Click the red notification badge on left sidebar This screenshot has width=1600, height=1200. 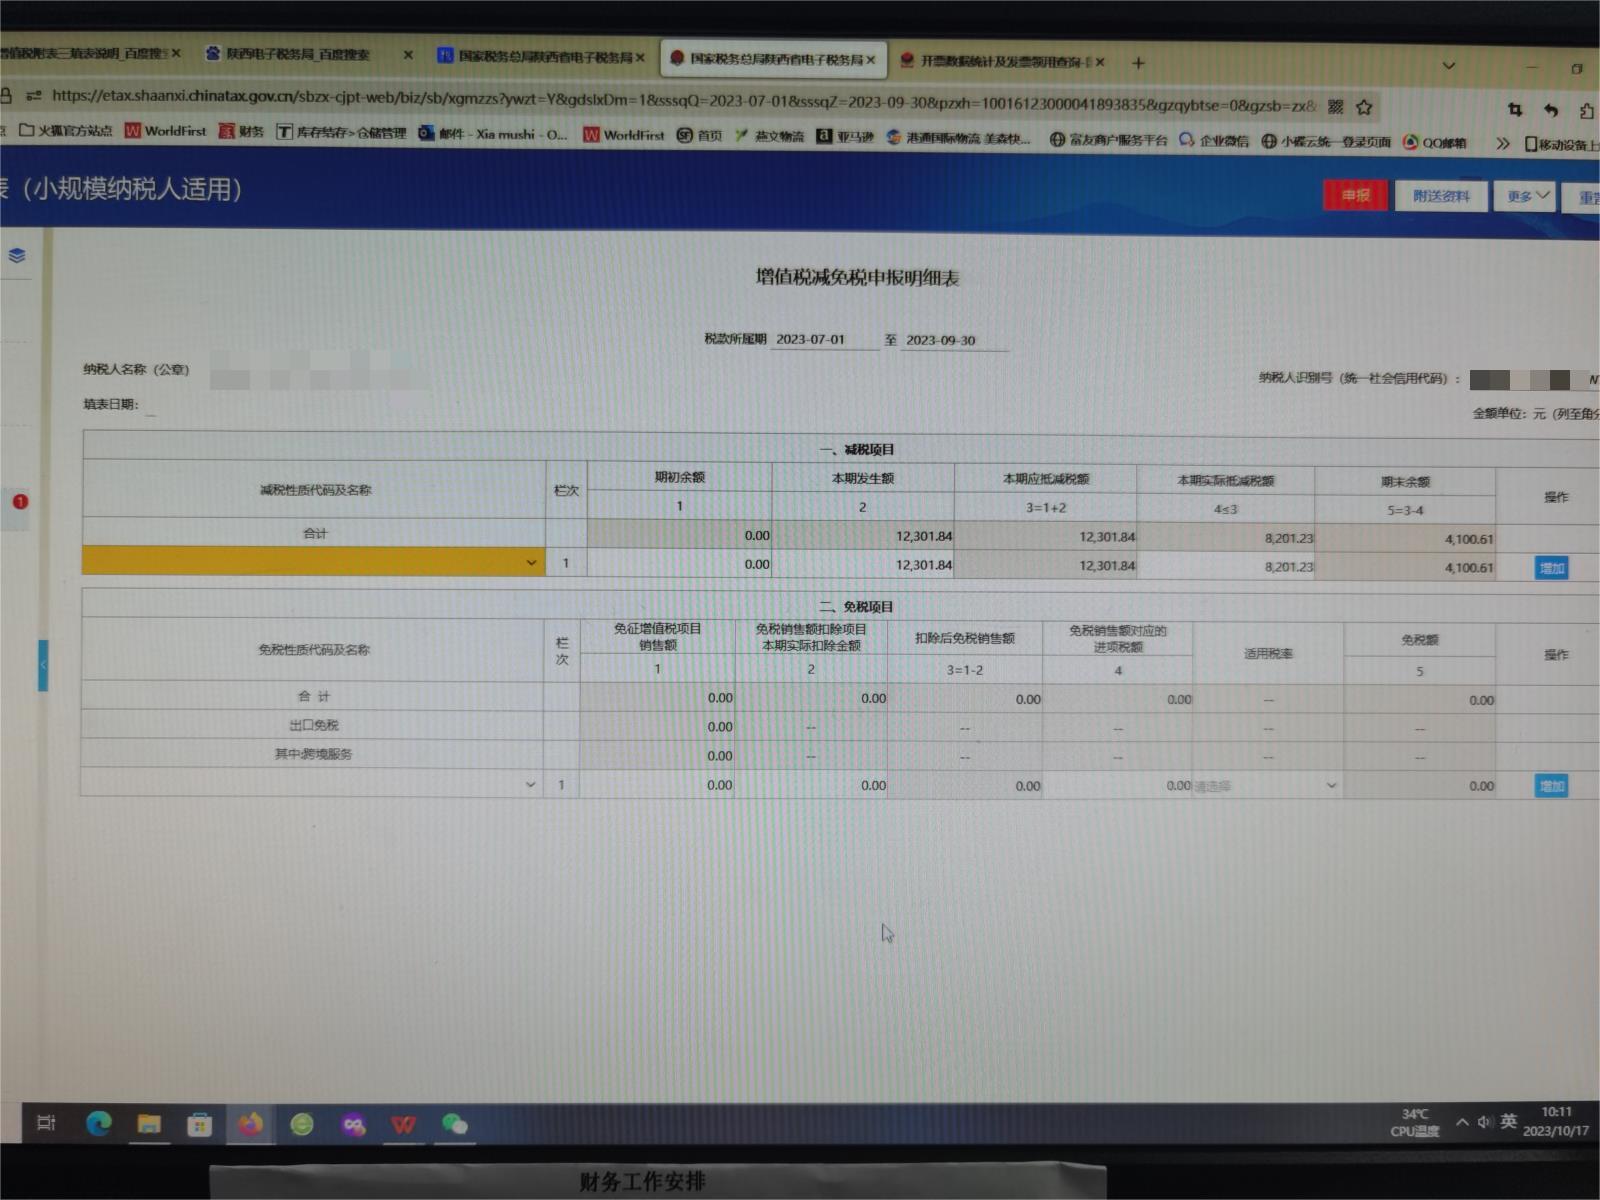tap(20, 501)
